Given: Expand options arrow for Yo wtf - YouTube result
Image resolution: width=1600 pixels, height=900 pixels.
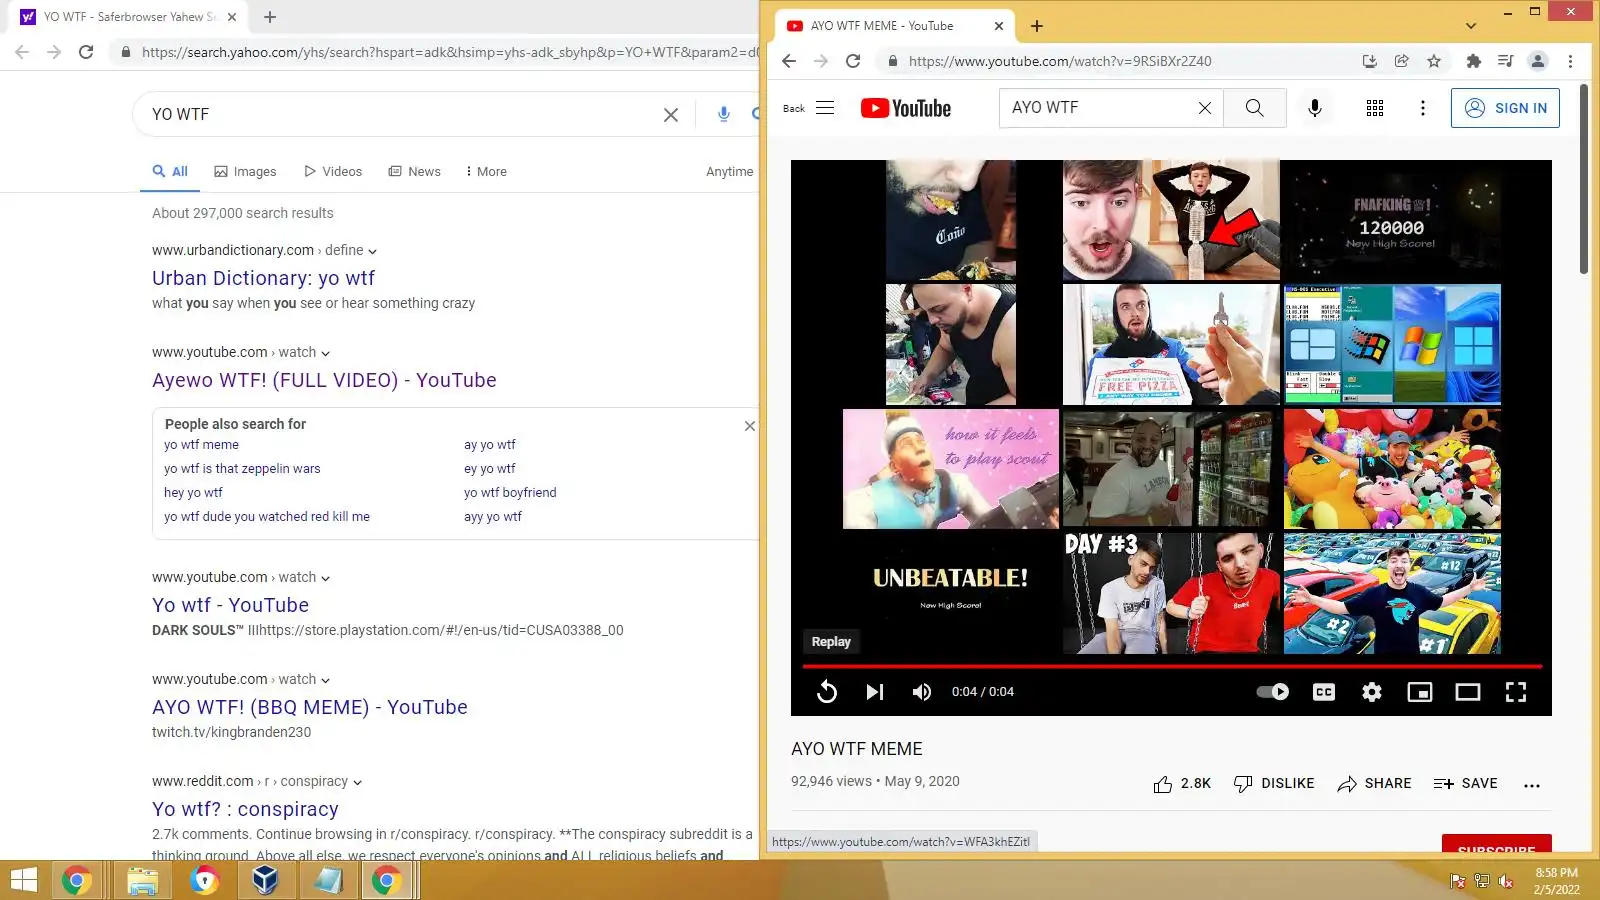Looking at the screenshot, I should tap(325, 578).
